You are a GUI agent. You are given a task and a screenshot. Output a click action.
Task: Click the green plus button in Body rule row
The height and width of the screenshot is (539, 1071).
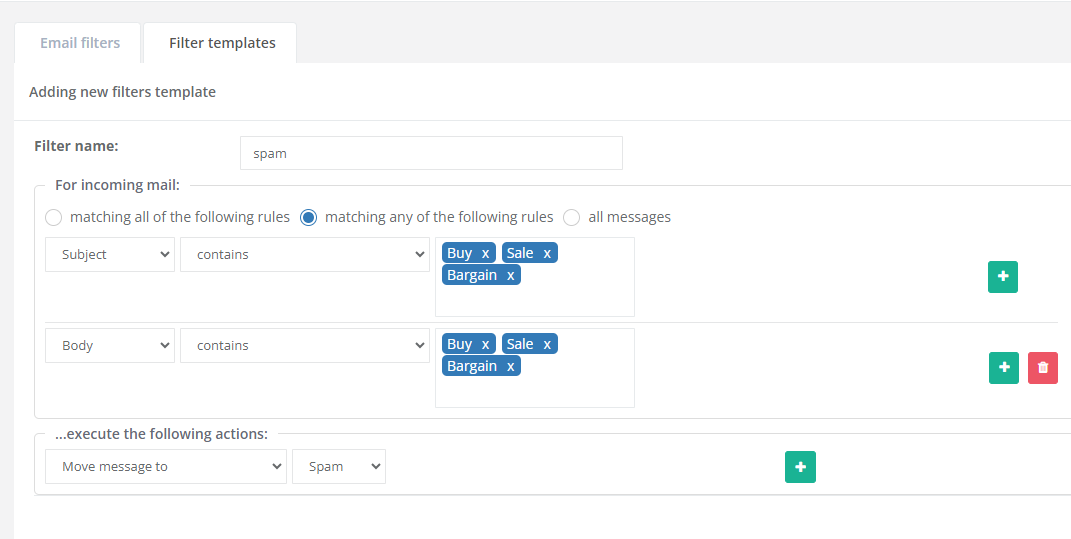pyautogui.click(x=1004, y=368)
